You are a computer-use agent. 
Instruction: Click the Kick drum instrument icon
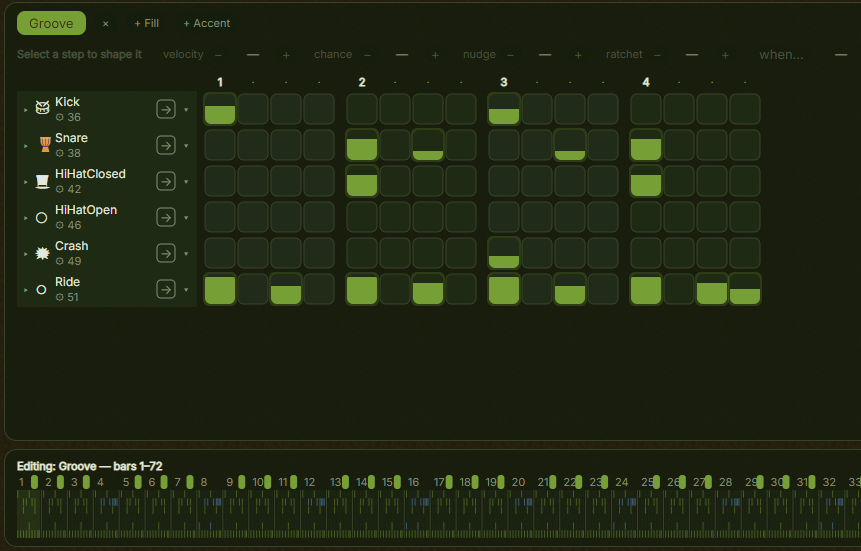click(x=42, y=108)
